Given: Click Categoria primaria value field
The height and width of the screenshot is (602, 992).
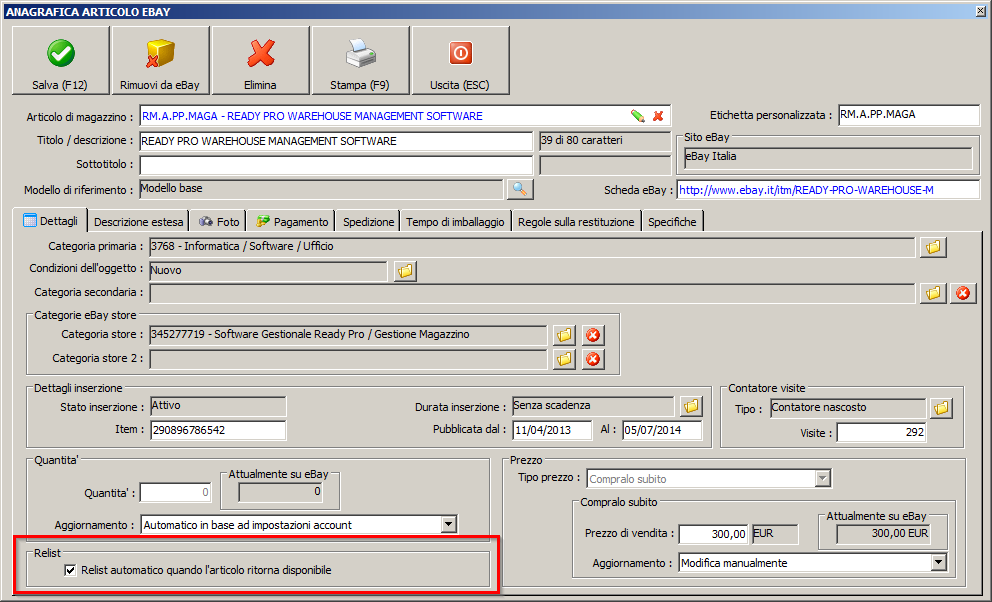Looking at the screenshot, I should [x=532, y=247].
